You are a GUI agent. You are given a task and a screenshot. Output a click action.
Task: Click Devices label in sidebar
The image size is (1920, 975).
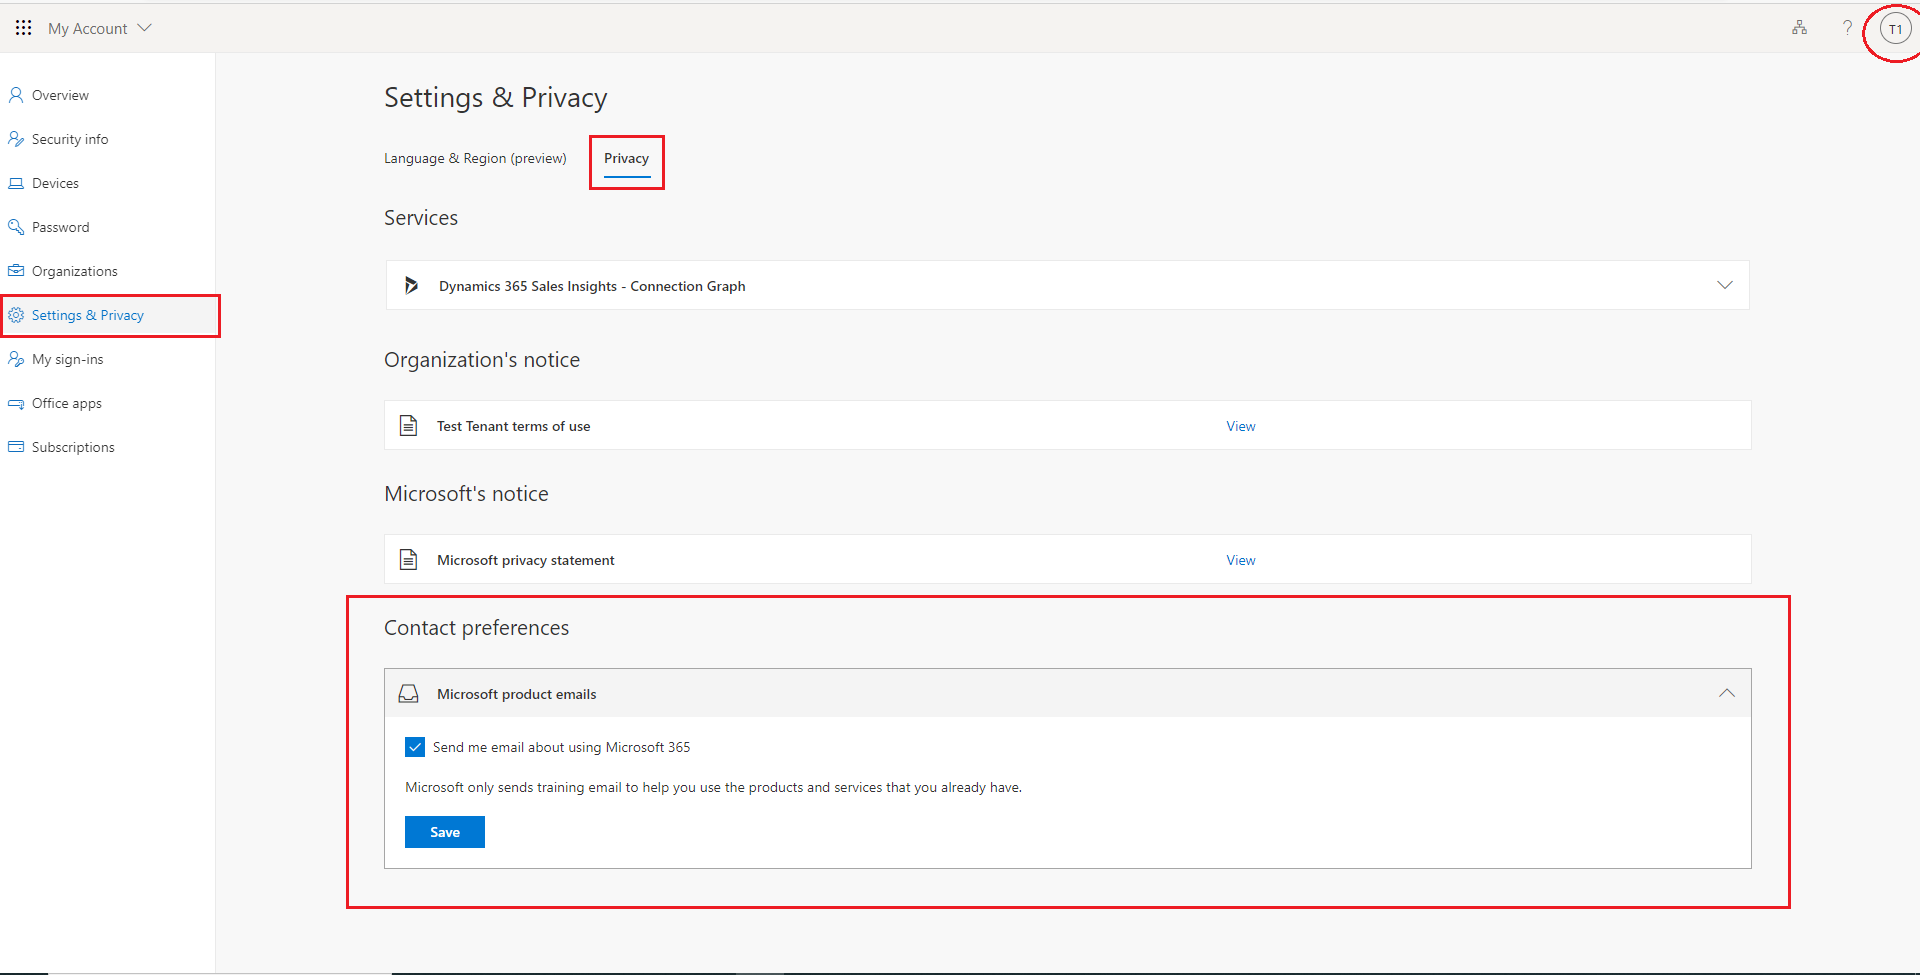[x=55, y=183]
